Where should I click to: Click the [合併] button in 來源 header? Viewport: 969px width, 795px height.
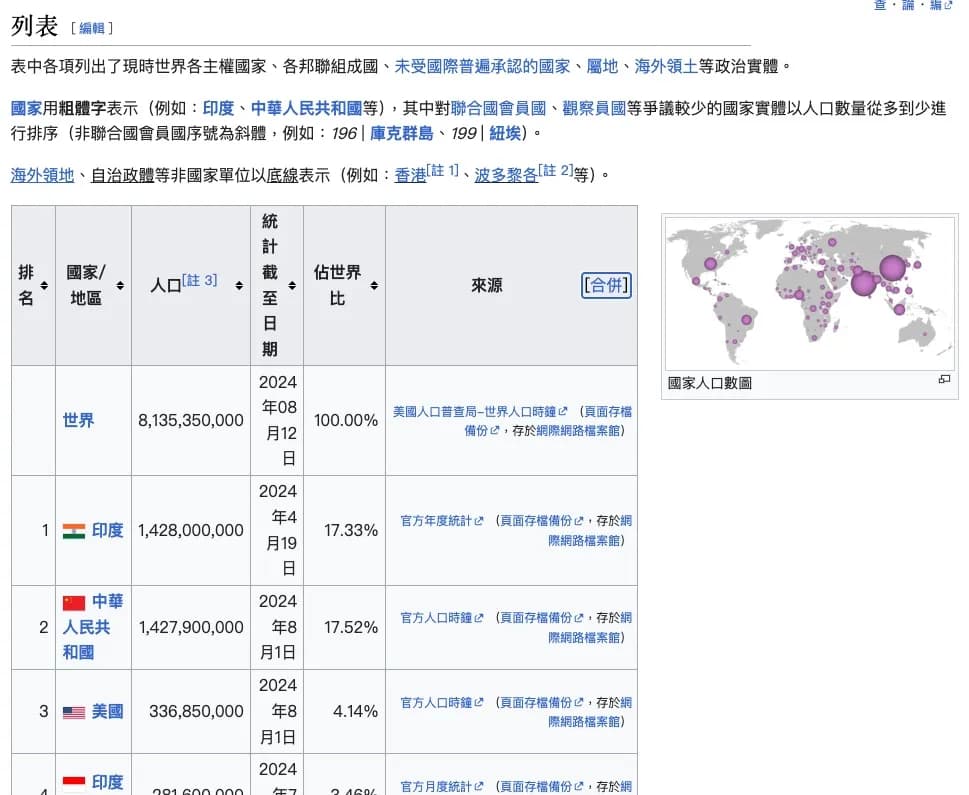tap(606, 285)
